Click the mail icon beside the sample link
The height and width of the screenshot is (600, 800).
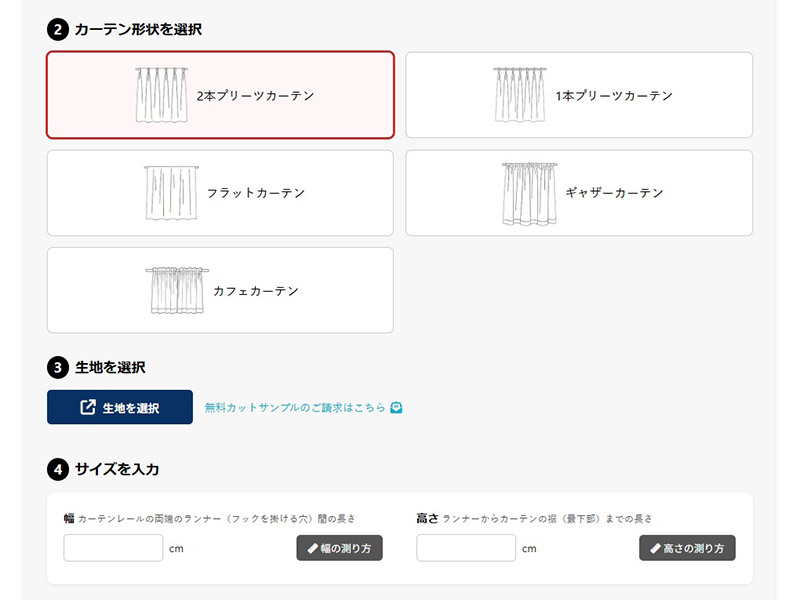[x=396, y=408]
